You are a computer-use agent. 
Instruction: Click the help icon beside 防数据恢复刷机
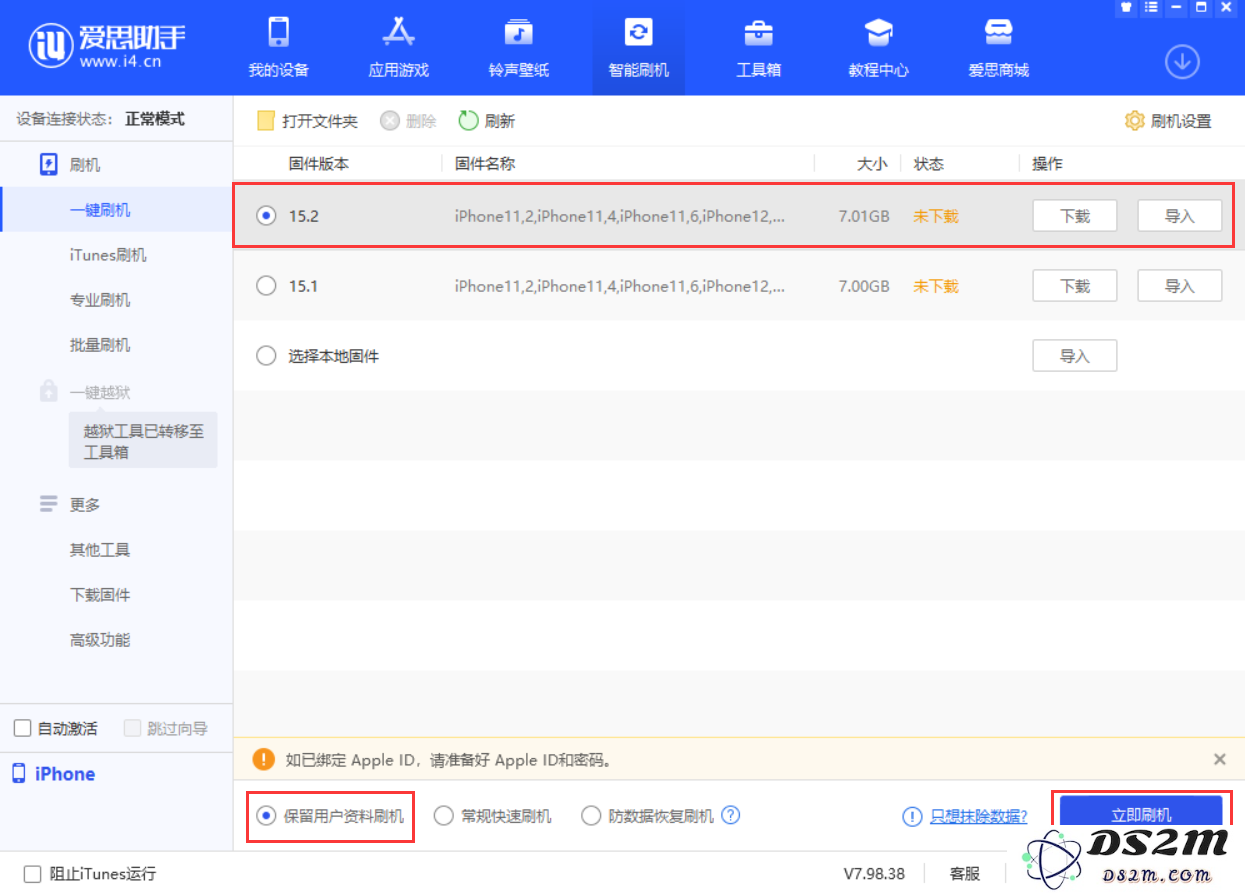click(731, 815)
